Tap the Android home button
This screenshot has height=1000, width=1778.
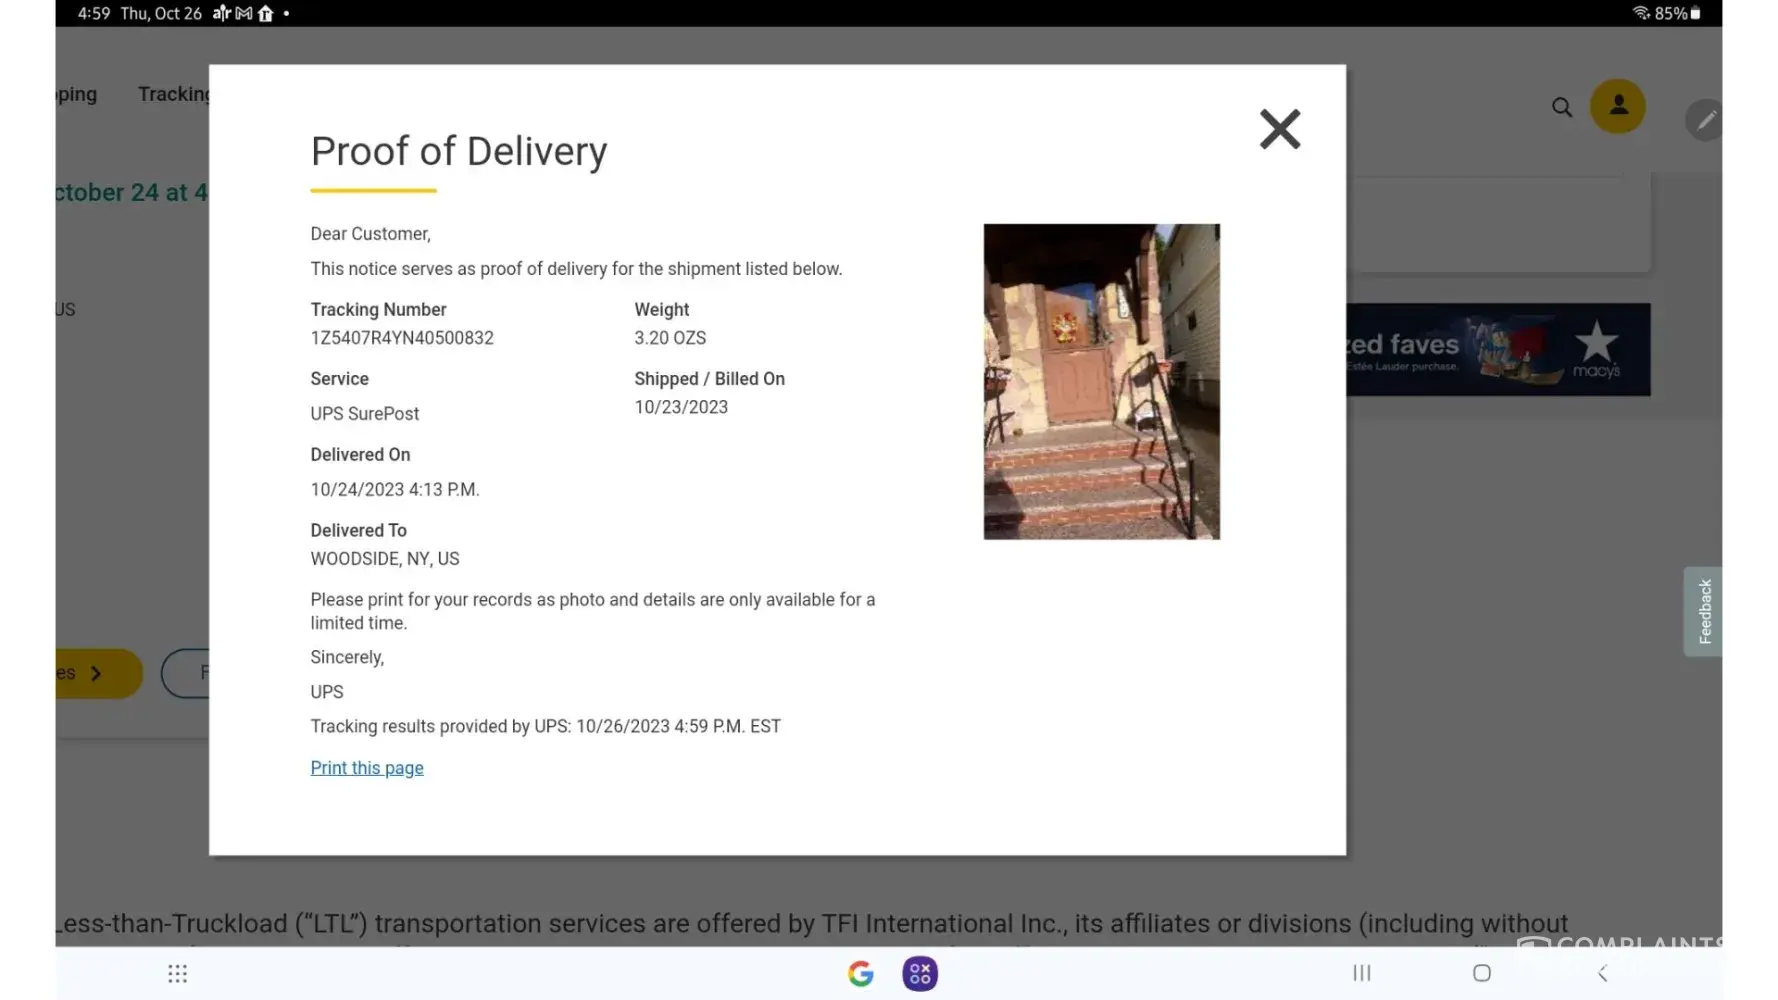pyautogui.click(x=1481, y=973)
